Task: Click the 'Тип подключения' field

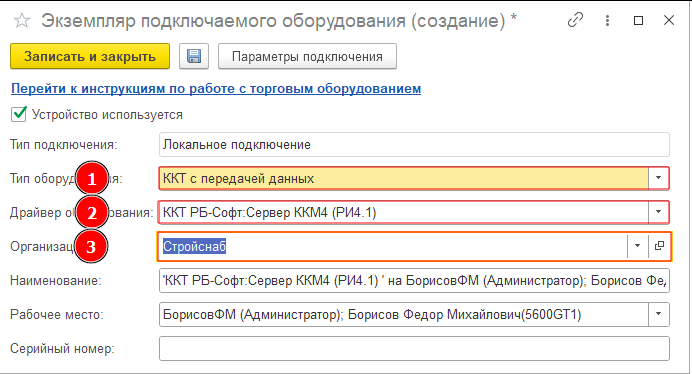Action: pyautogui.click(x=414, y=144)
